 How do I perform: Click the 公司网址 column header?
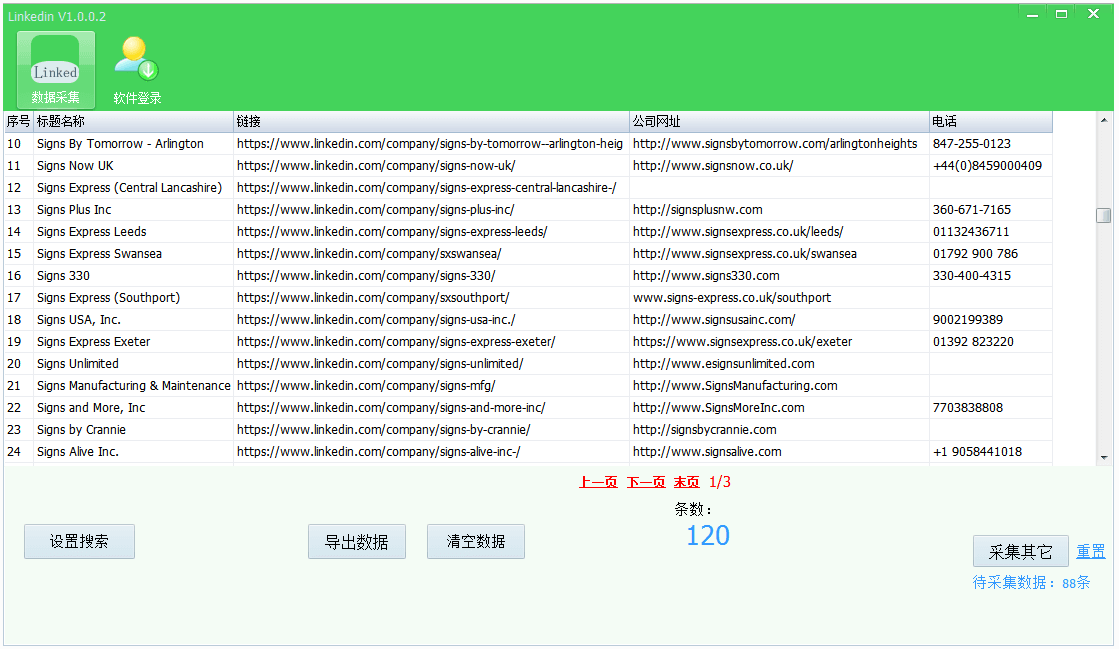click(x=779, y=121)
